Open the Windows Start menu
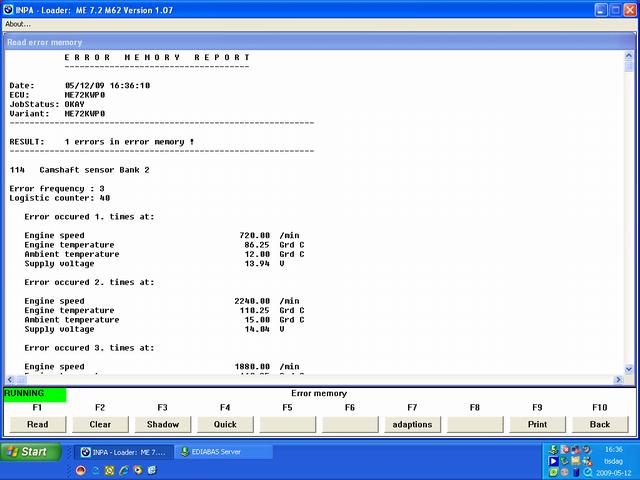The image size is (640, 480). click(x=27, y=452)
